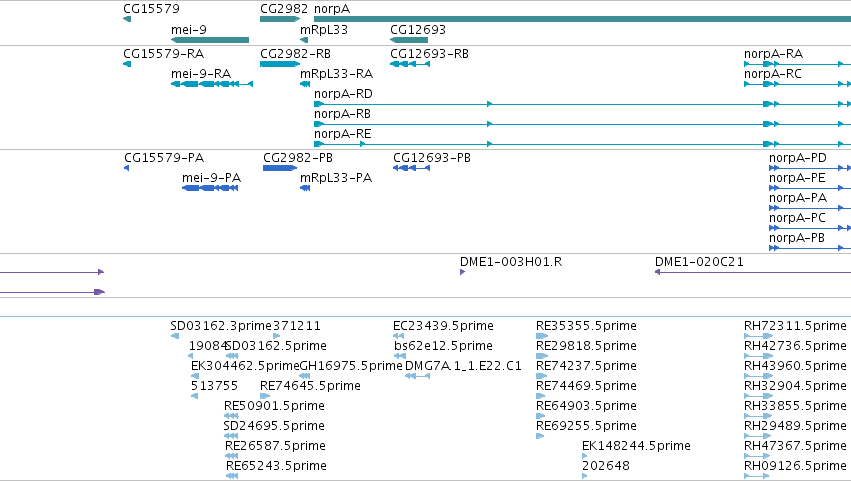Select EST RE74237.5prime
The height and width of the screenshot is (481, 851).
(586, 366)
